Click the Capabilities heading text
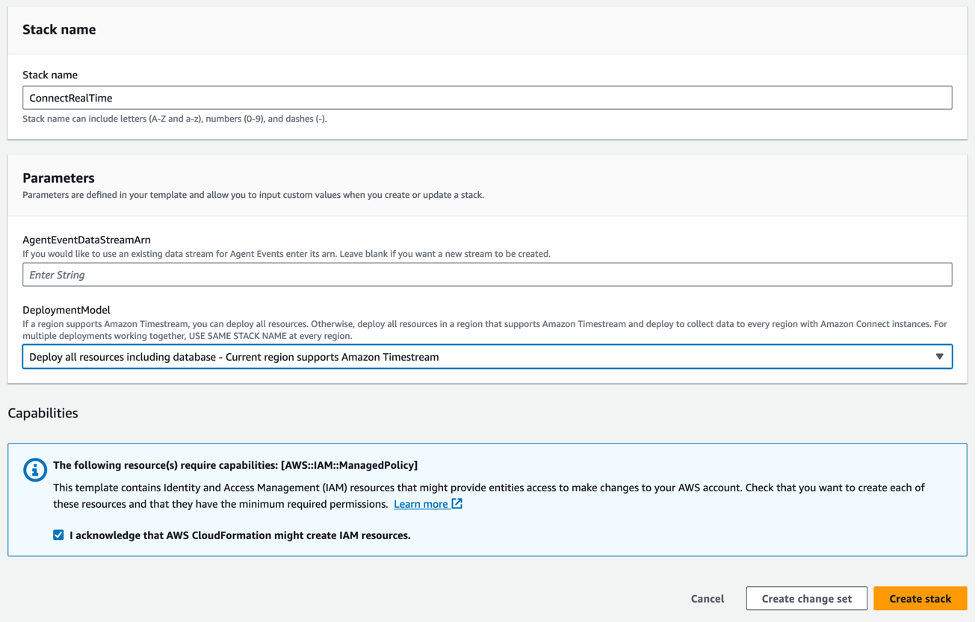 (43, 413)
